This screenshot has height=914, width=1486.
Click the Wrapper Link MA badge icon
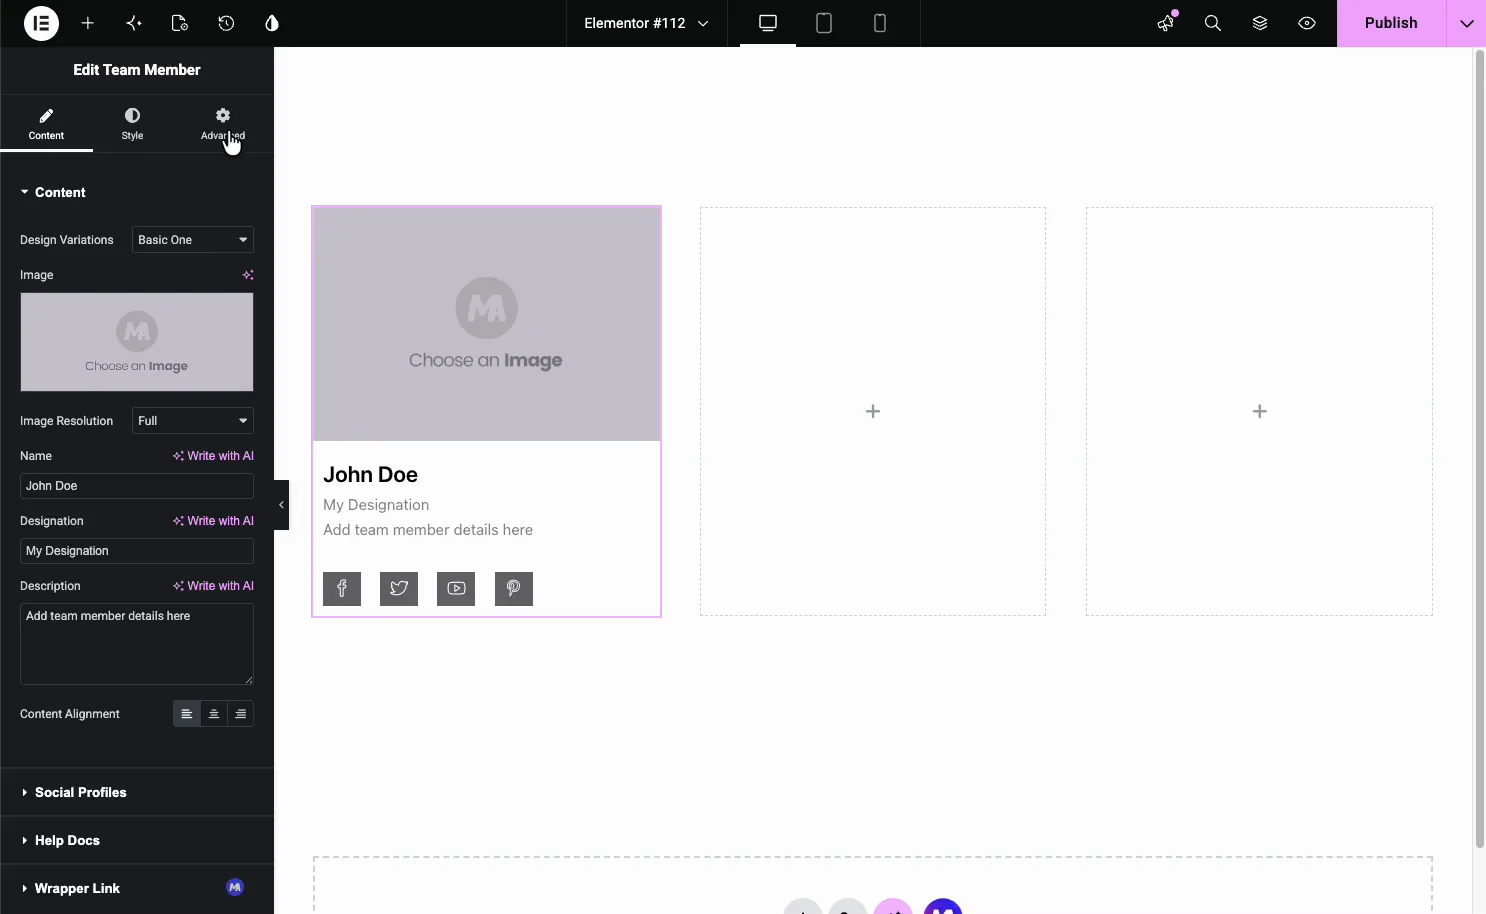point(235,887)
